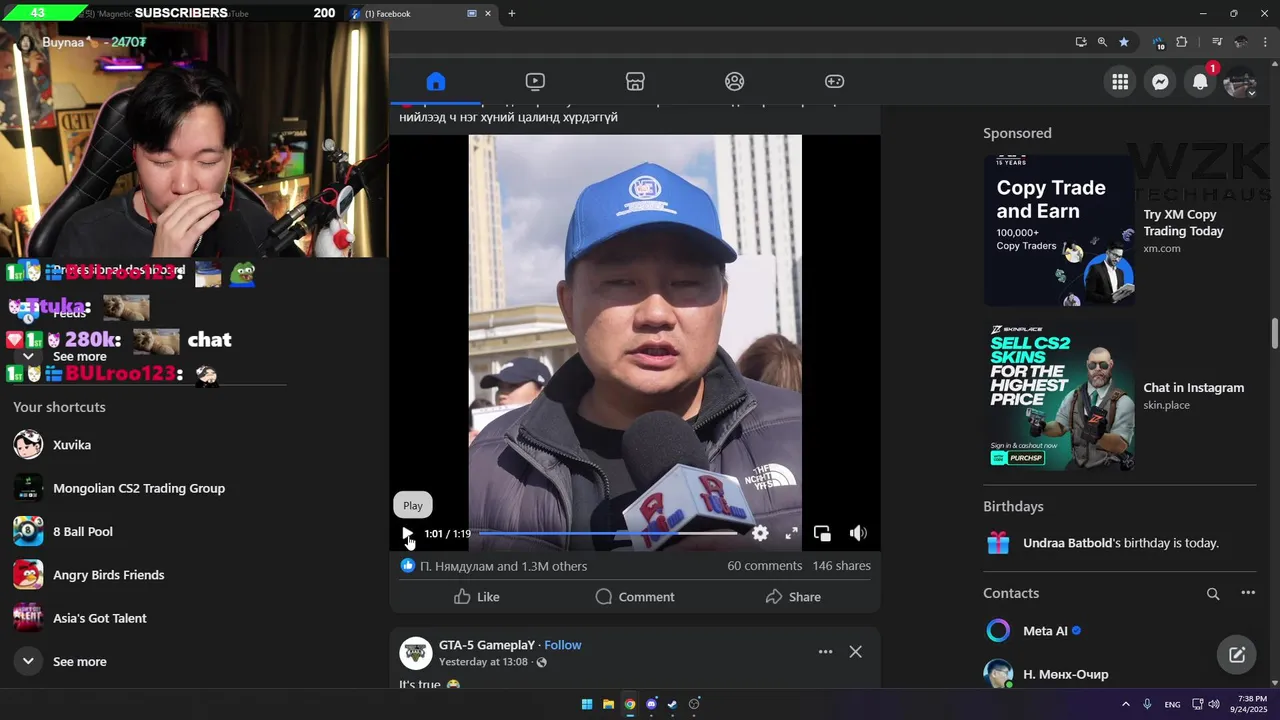
Task: Open page zoom control in address bar
Action: 1102,42
